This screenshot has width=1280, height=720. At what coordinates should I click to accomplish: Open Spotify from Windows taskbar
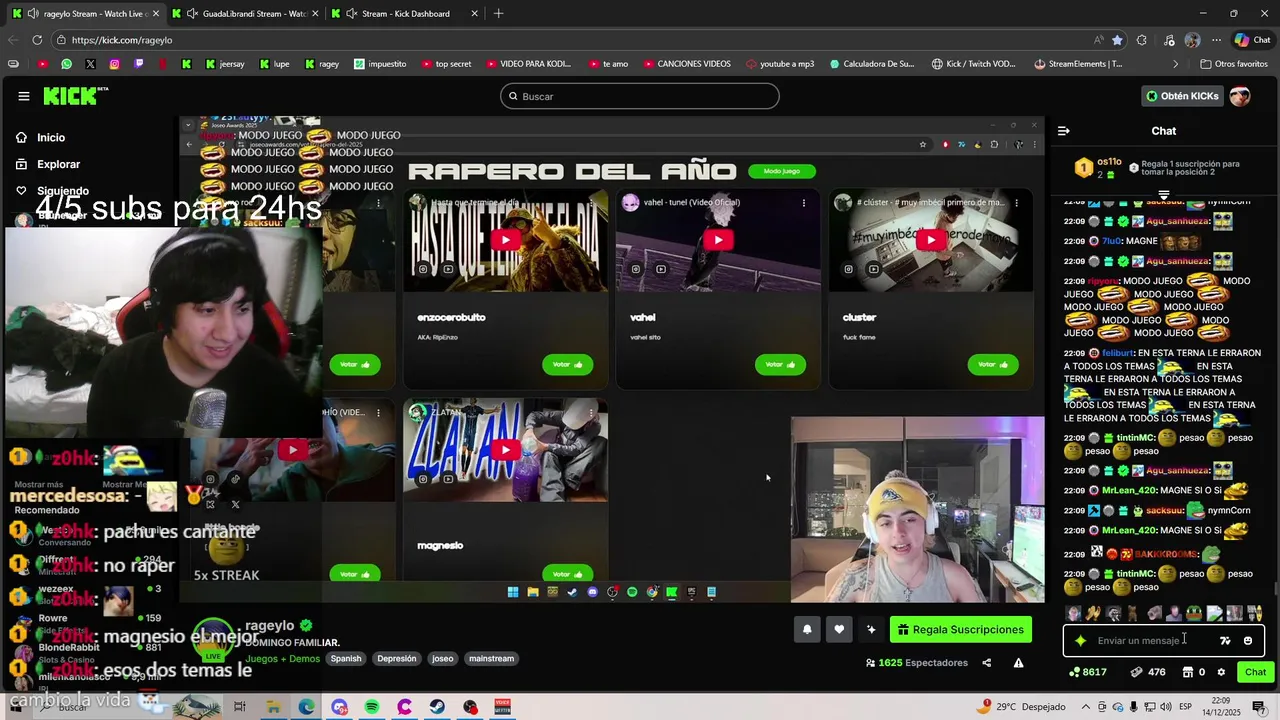[x=372, y=707]
